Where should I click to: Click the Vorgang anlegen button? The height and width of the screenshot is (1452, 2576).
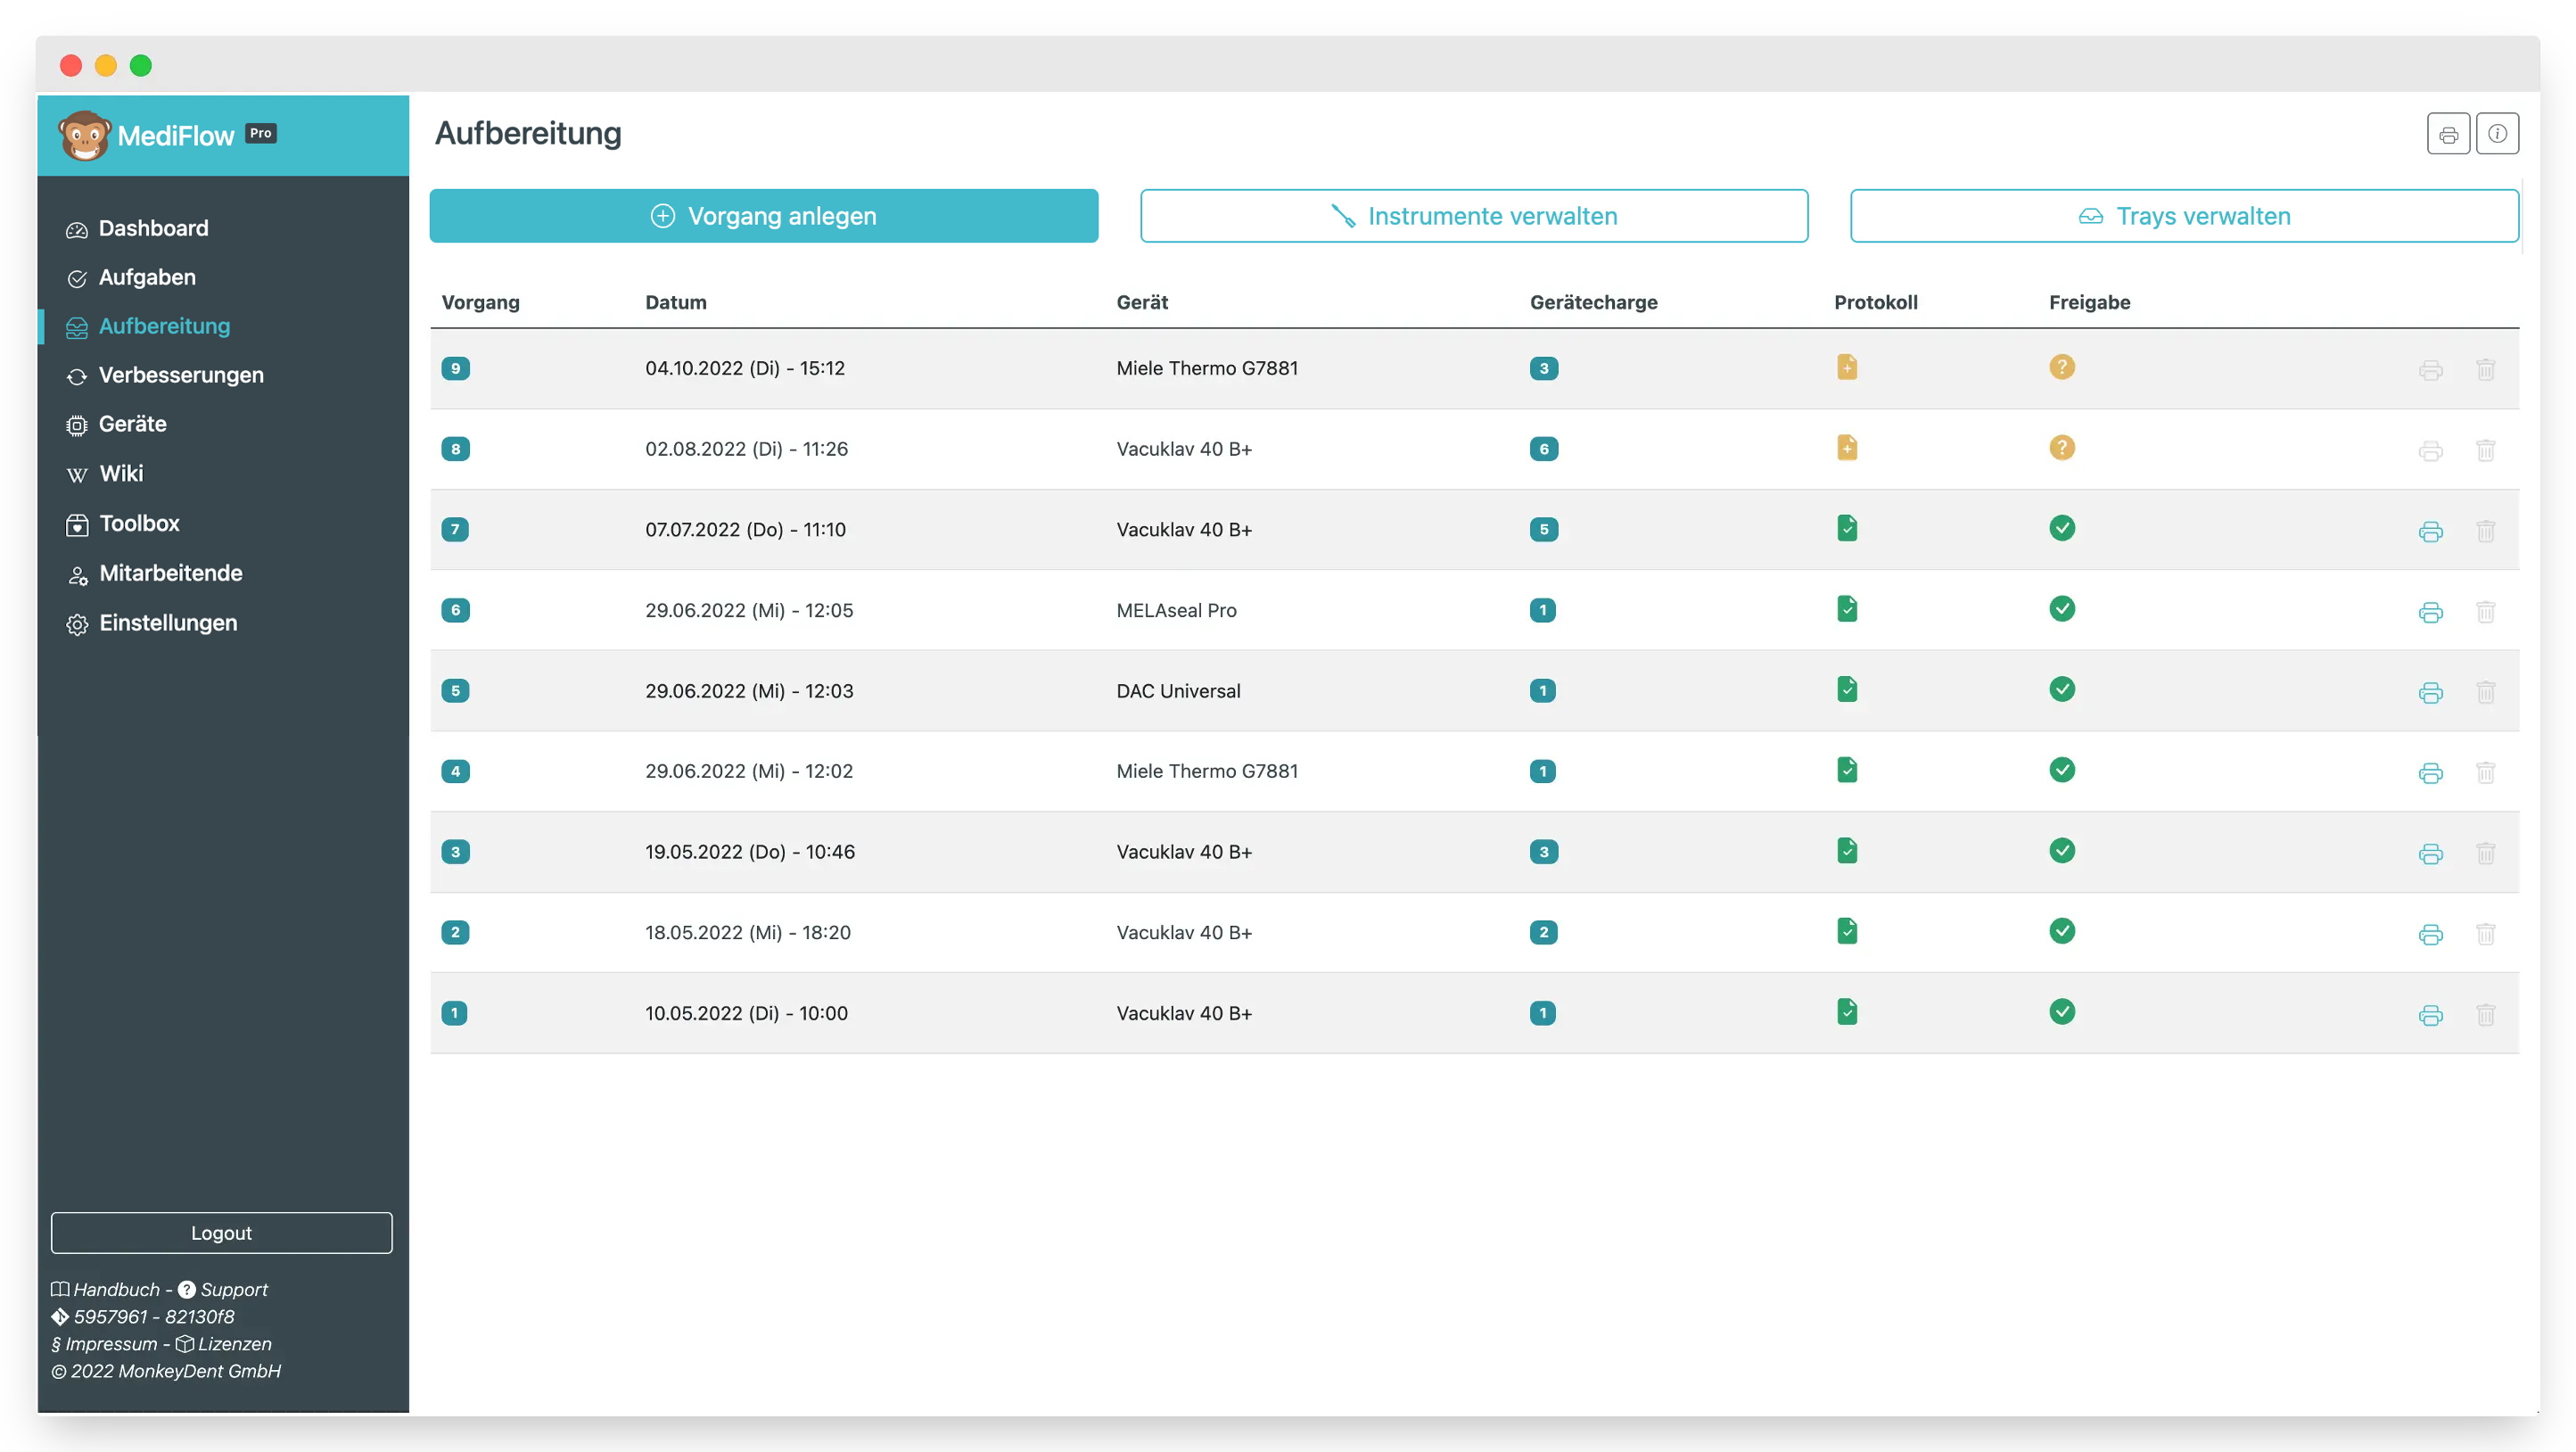764,216
